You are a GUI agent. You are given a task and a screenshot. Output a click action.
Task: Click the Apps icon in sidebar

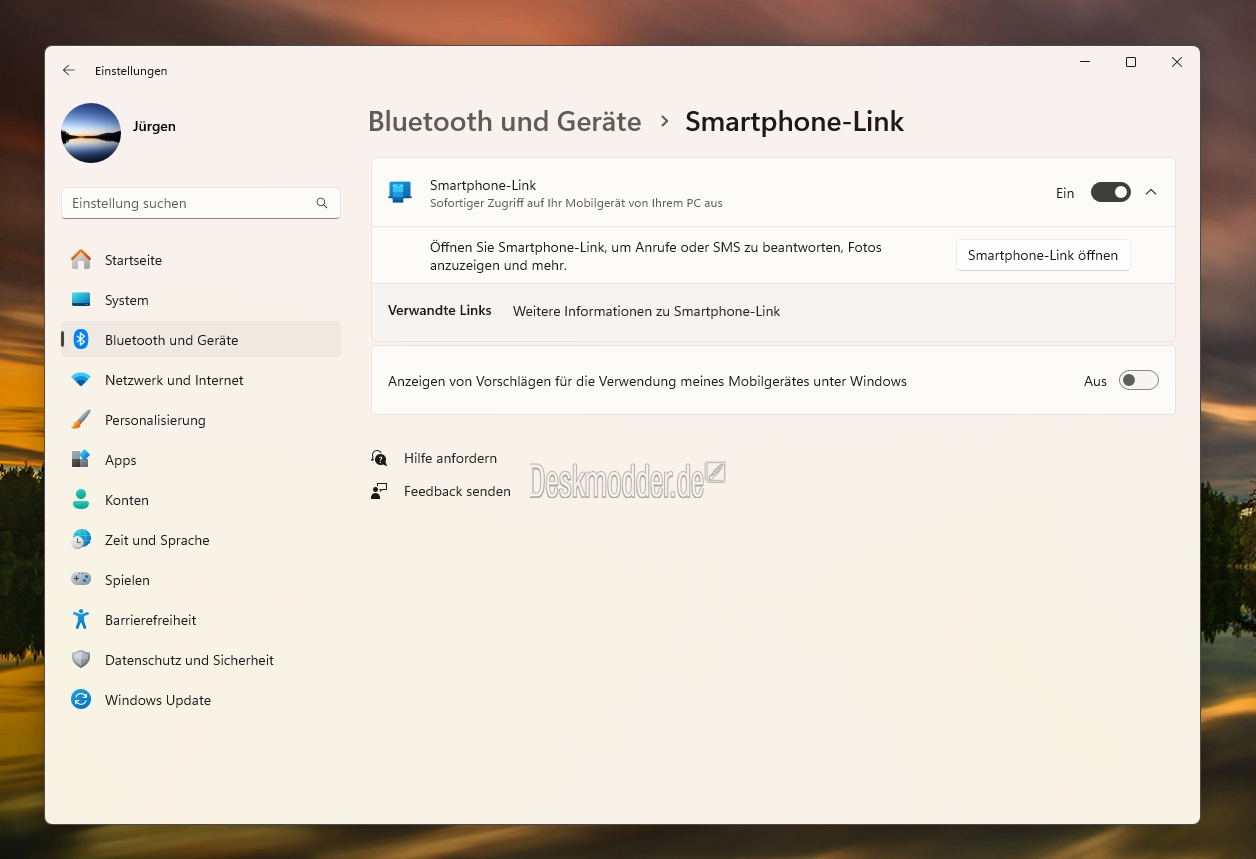(x=81, y=460)
